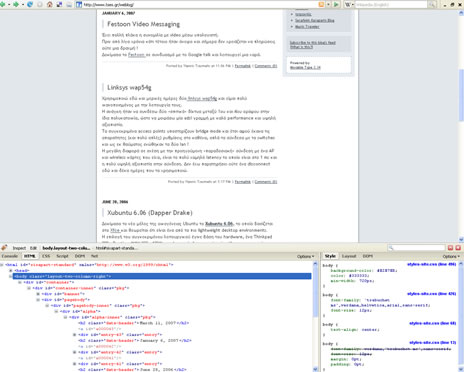
Task: Click the site favicon in the address bar
Action: pos(79,4)
